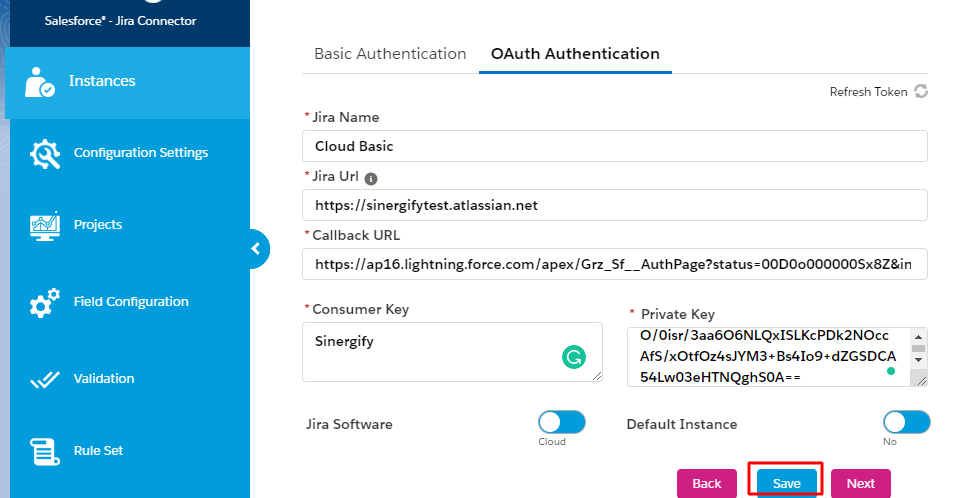Click the Refresh Token link text
The width and height of the screenshot is (977, 498).
pos(869,92)
